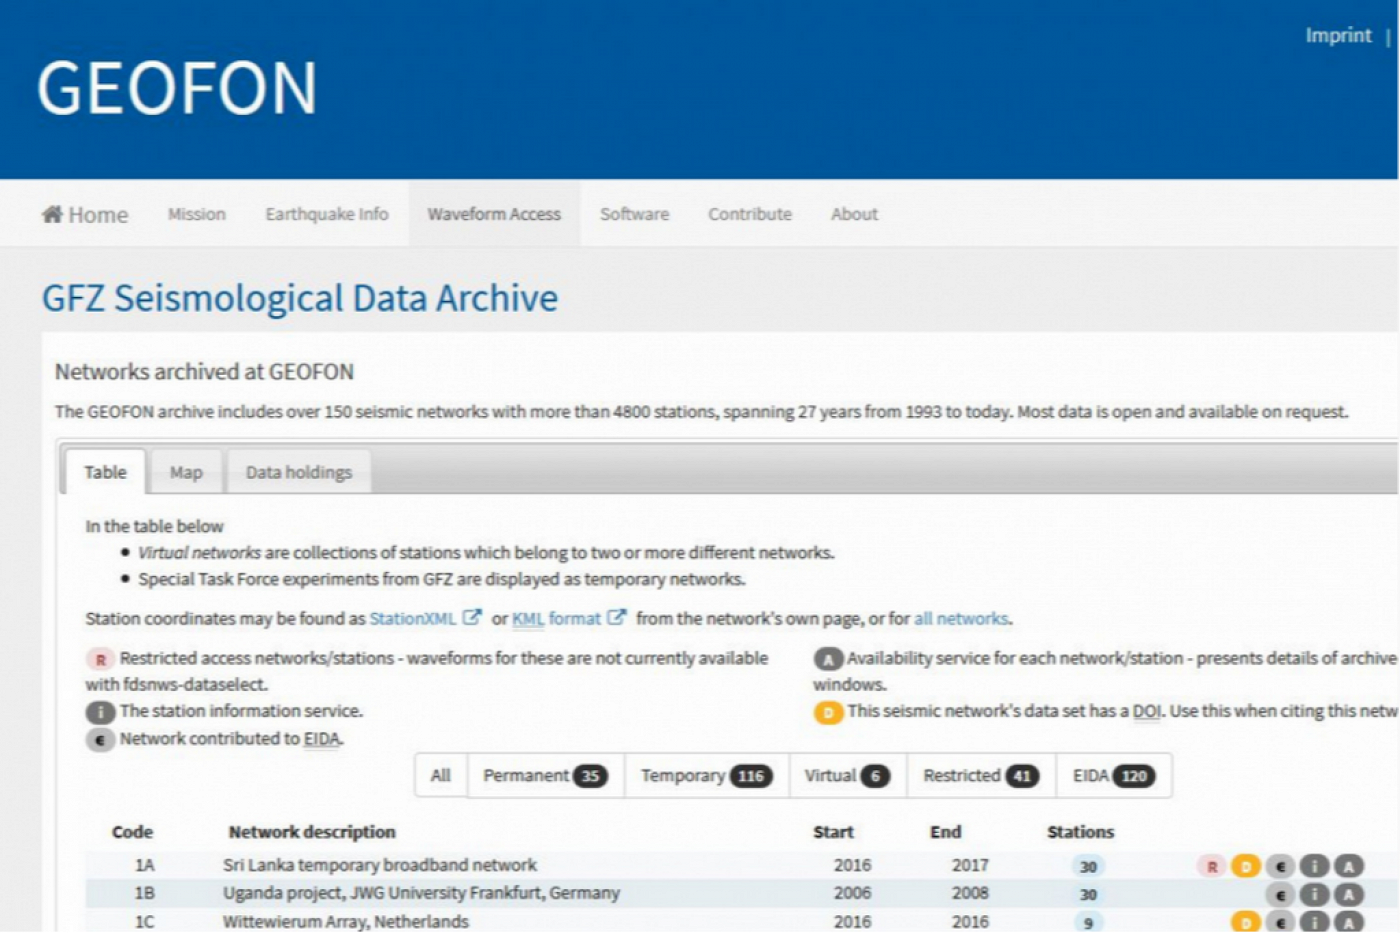Click the EIDA euro icon on the Wittewierum Array row
This screenshot has height=933, width=1400.
point(1280,920)
